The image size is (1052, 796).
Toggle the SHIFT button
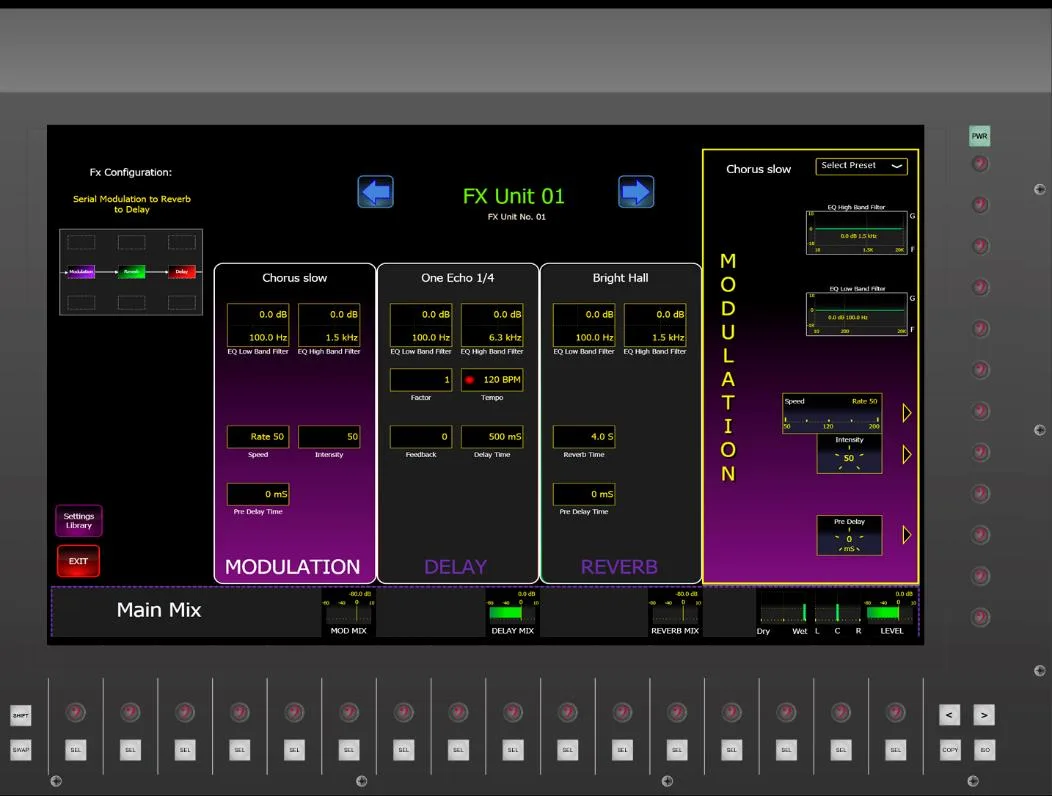21,715
